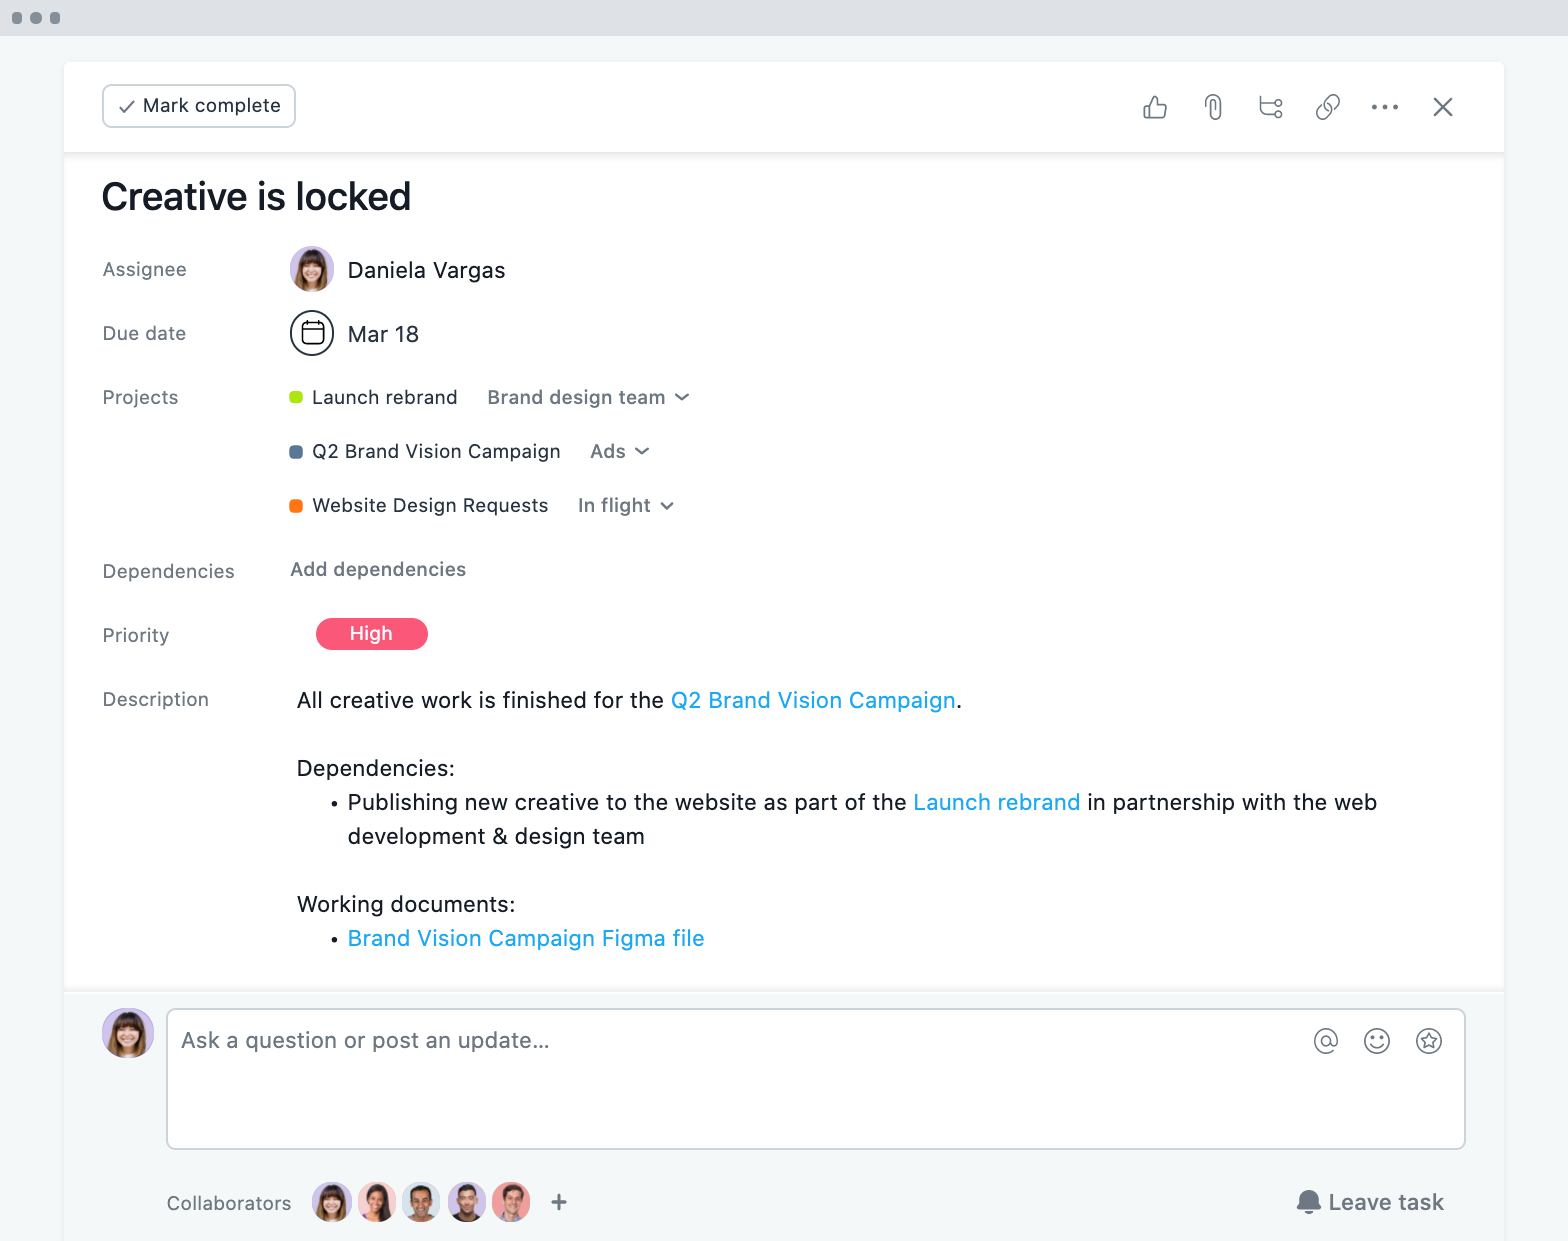Open the more actions ellipsis menu
Screen dimensions: 1568x1241
click(x=1385, y=107)
